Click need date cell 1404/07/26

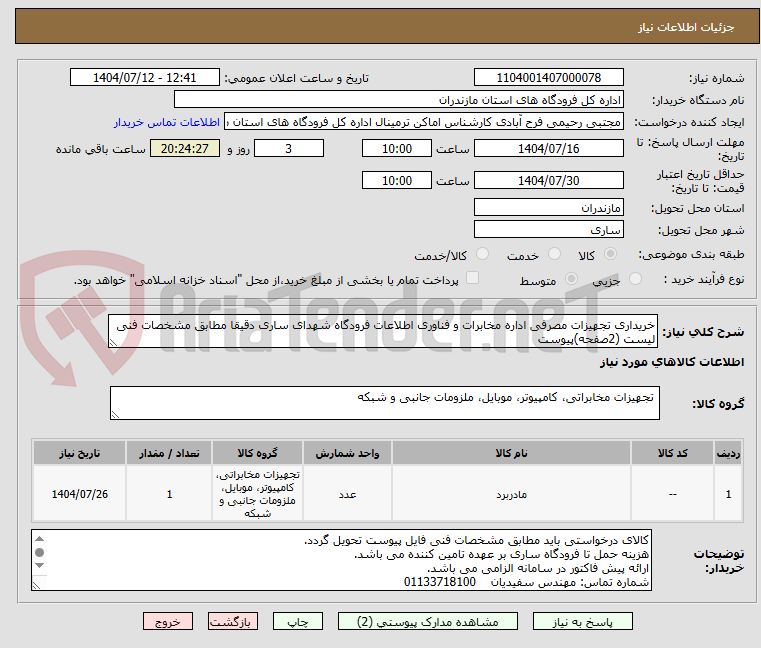point(80,494)
